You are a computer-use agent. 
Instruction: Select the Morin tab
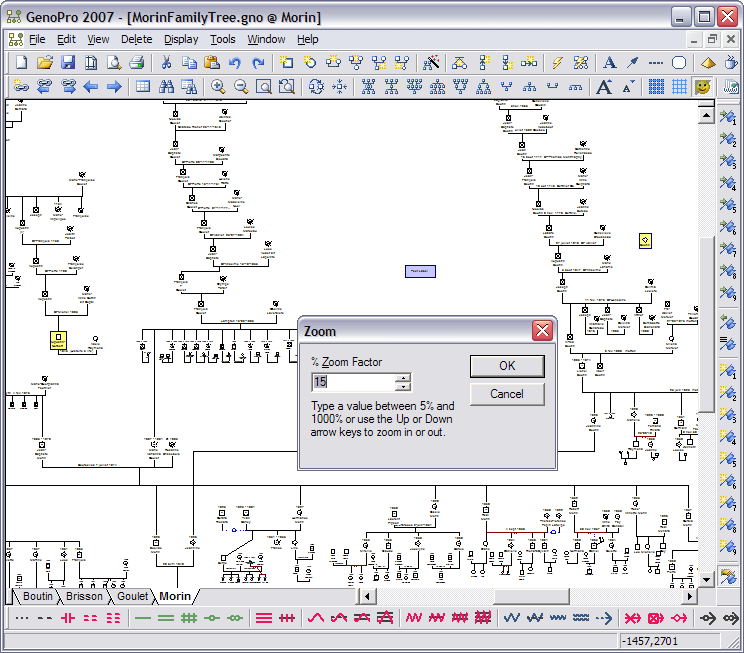coord(175,596)
